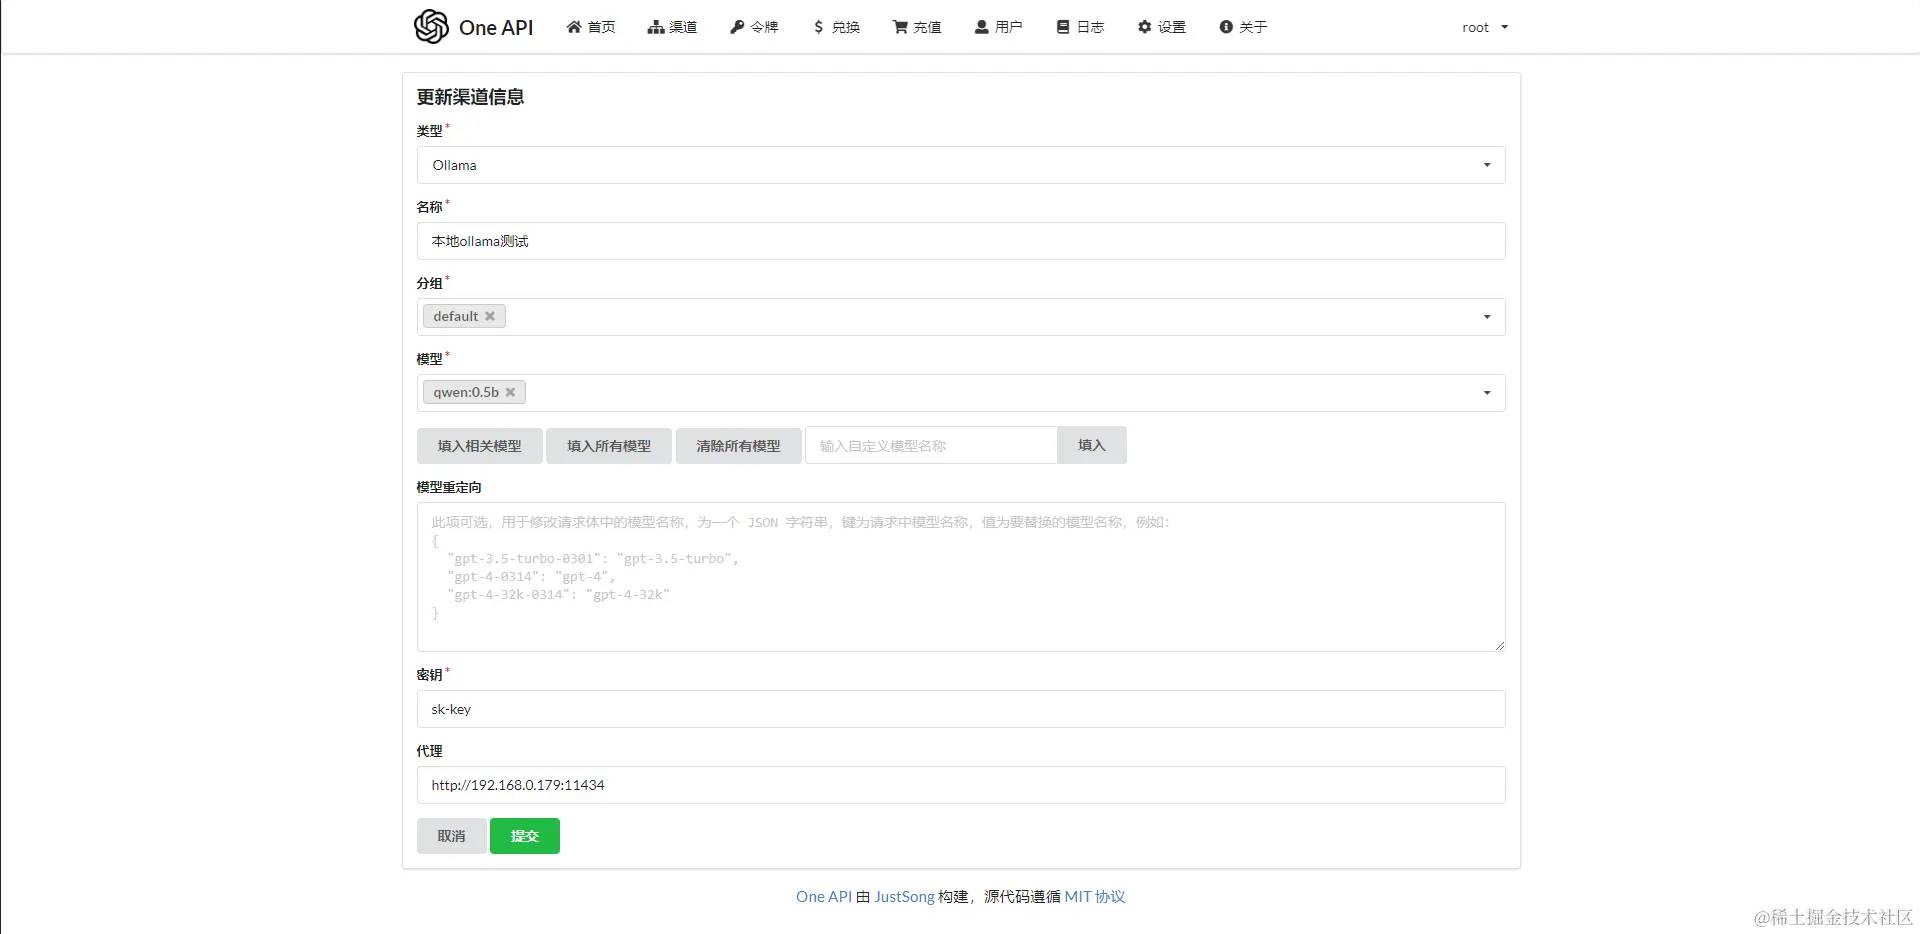
Task: Open the 日志 logs menu item
Action: pos(1080,27)
